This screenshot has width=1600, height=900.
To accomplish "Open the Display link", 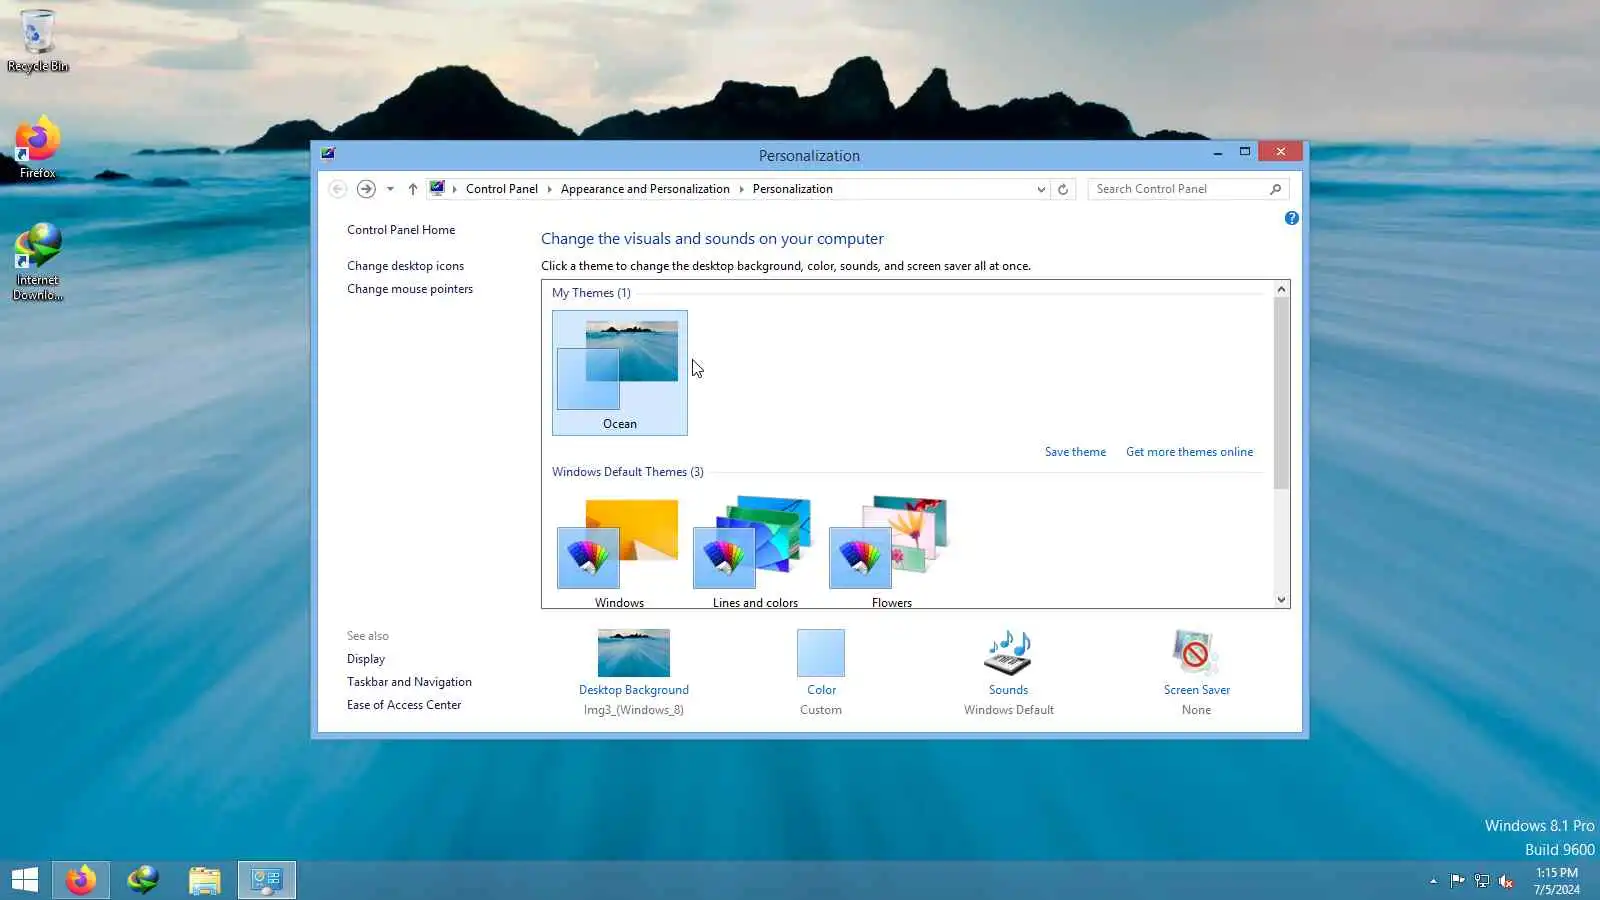I will pos(366,659).
